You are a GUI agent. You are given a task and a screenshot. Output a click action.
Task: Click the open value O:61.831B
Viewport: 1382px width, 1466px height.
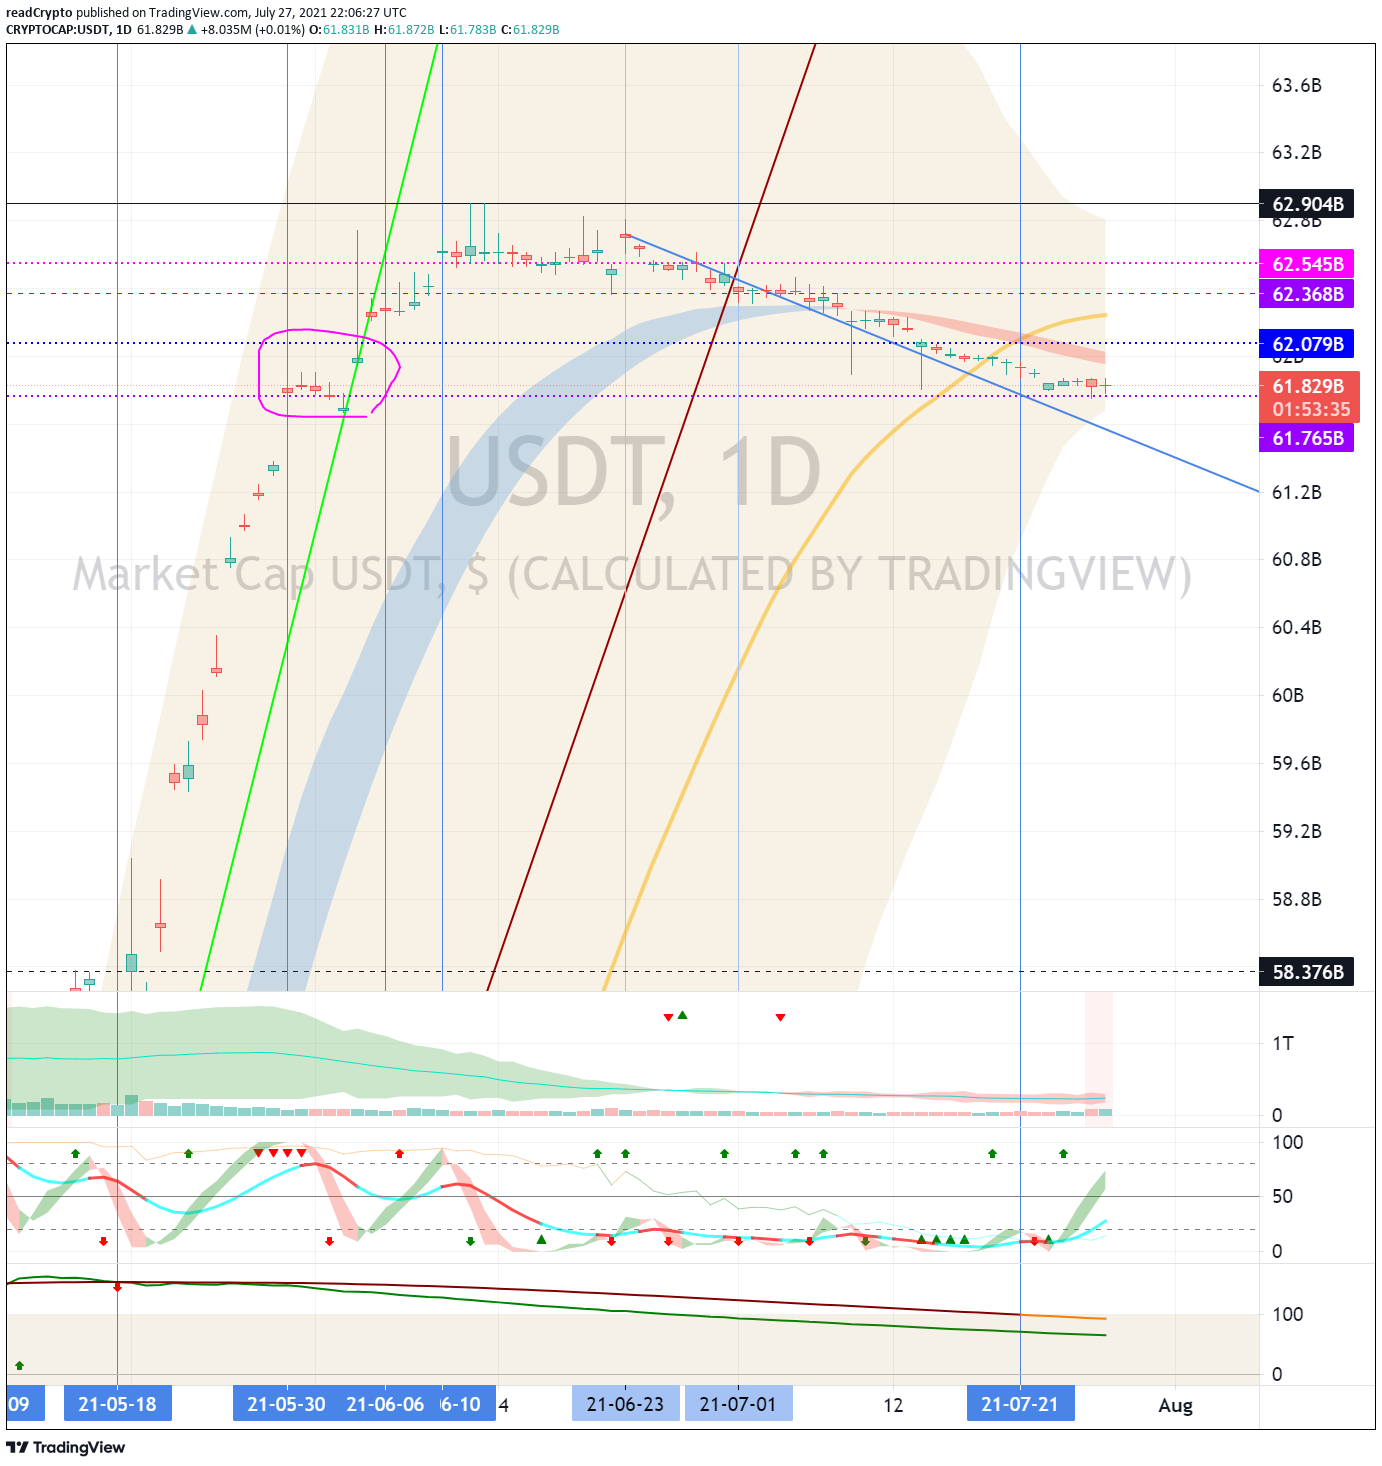point(339,29)
